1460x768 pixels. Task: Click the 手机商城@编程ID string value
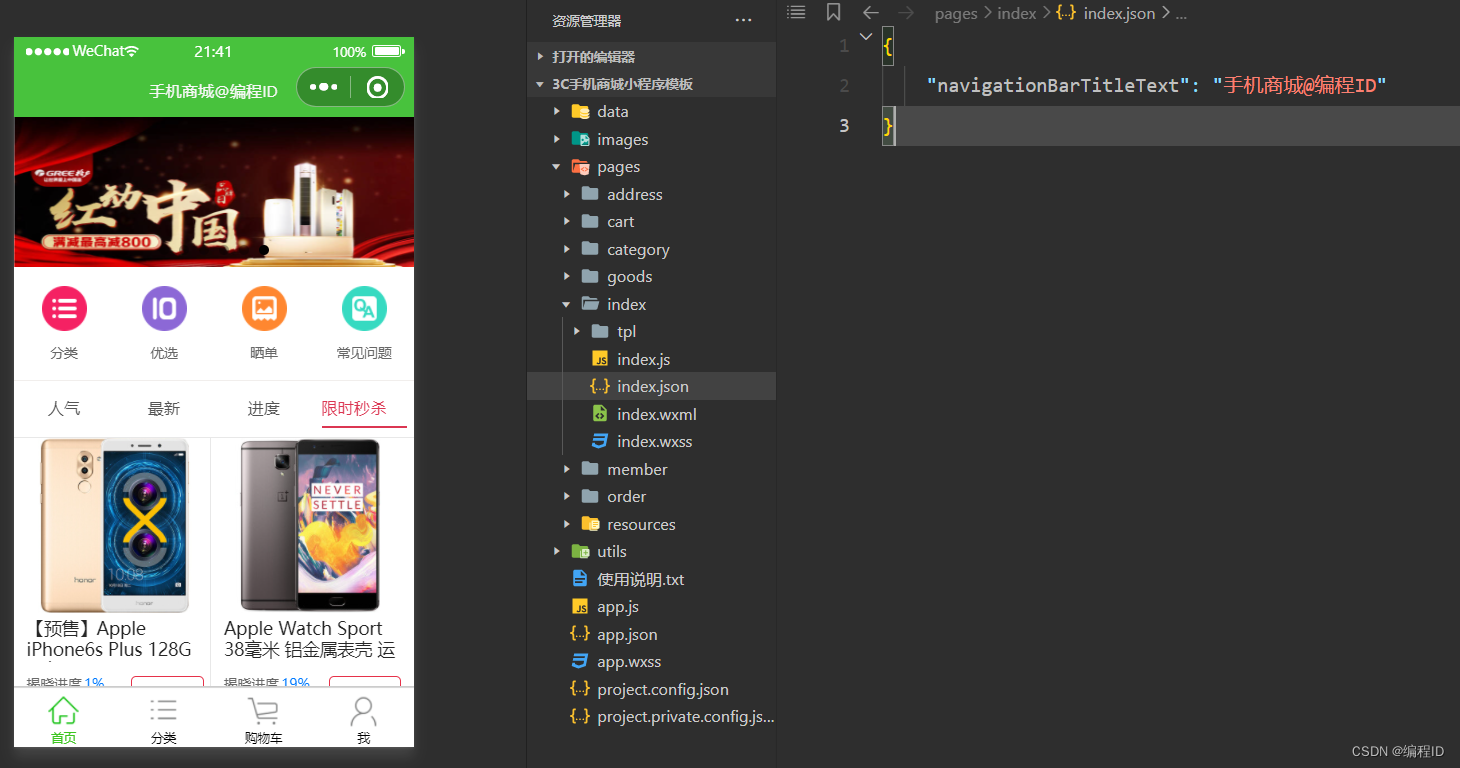[1300, 86]
